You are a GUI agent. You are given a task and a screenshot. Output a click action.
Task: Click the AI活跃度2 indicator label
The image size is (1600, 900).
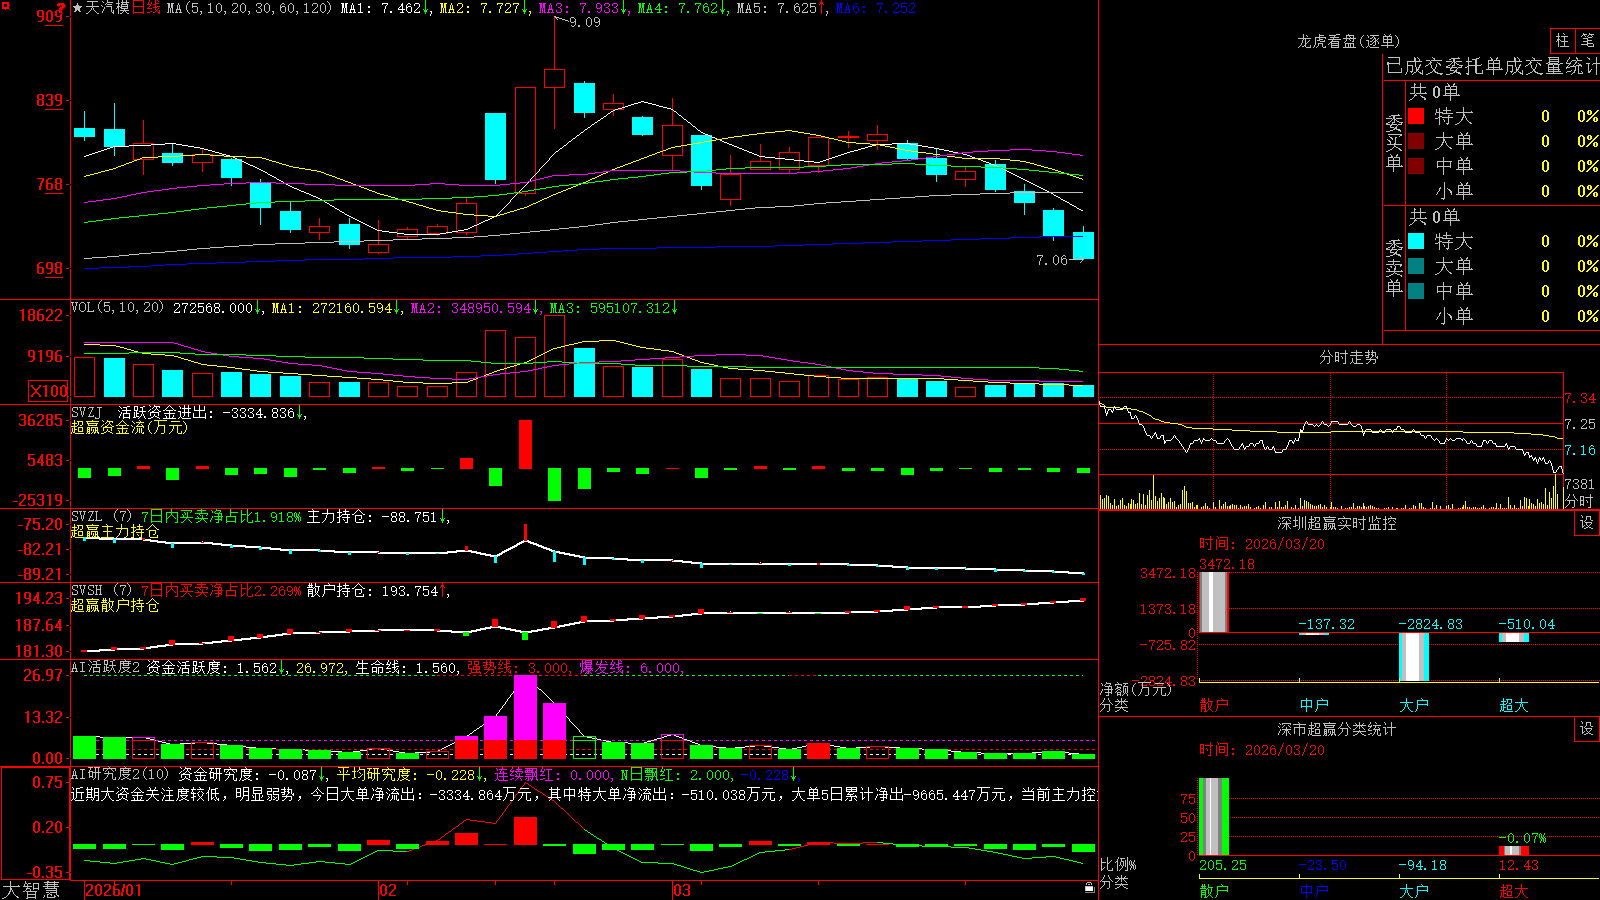tap(105, 668)
